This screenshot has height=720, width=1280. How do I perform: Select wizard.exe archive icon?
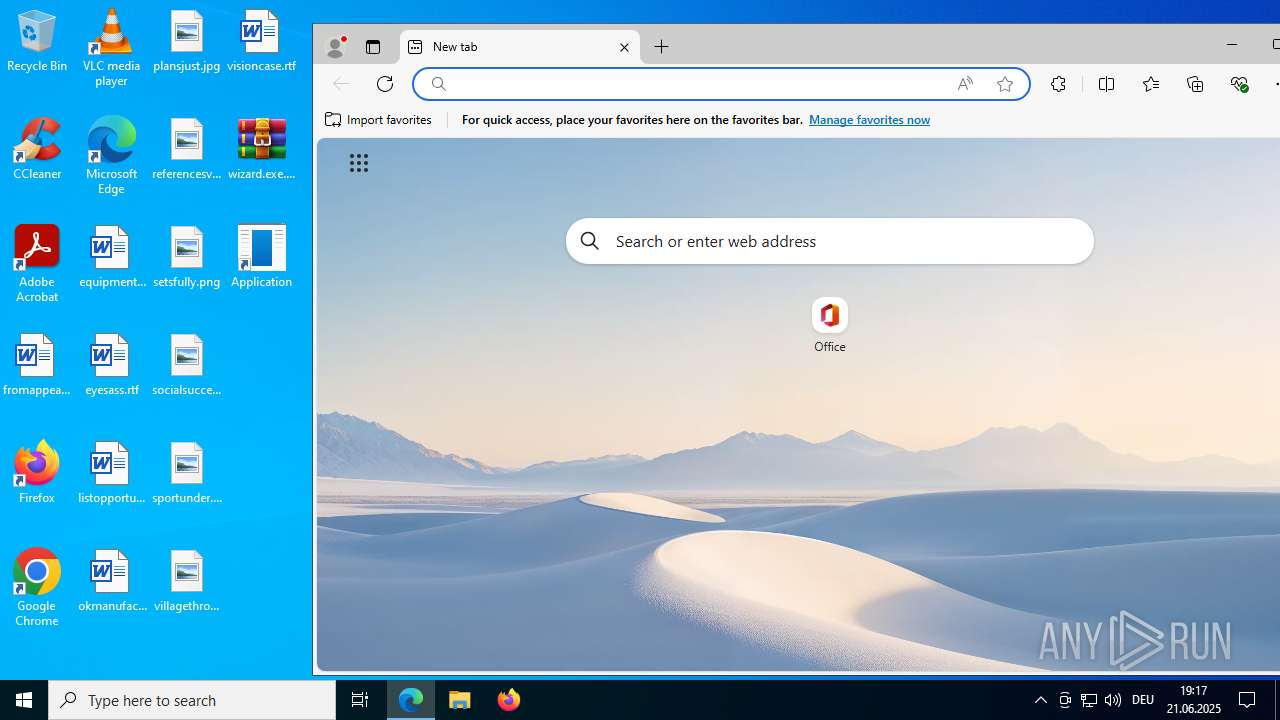pos(261,149)
